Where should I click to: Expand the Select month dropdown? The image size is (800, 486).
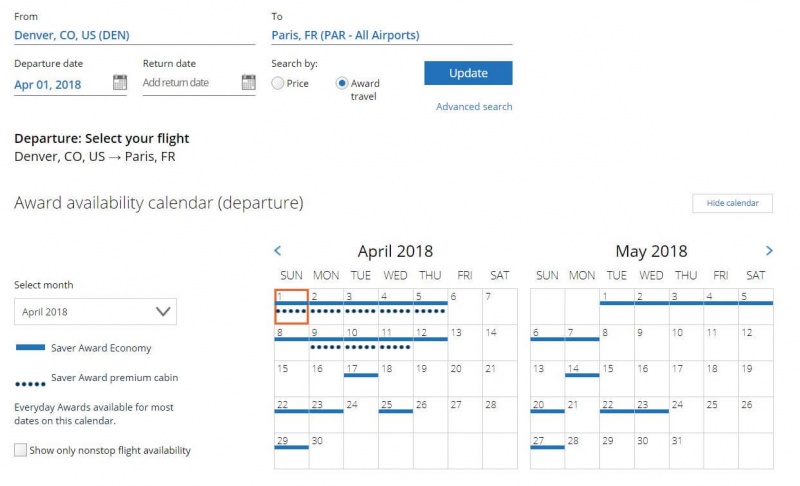tap(95, 312)
